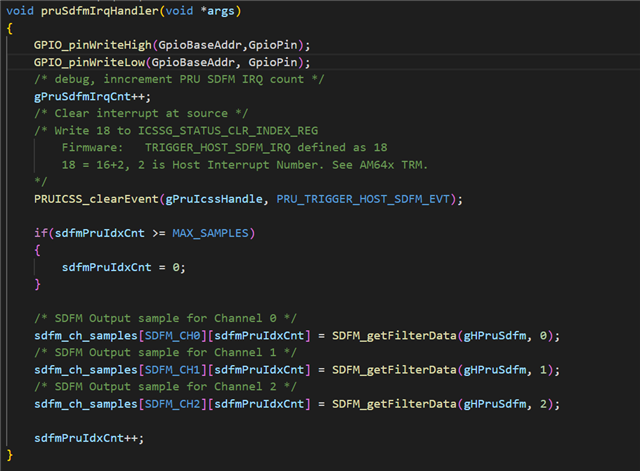640x471 pixels.
Task: Click SDFM_getFilterData call with argument 1
Action: click(x=446, y=370)
